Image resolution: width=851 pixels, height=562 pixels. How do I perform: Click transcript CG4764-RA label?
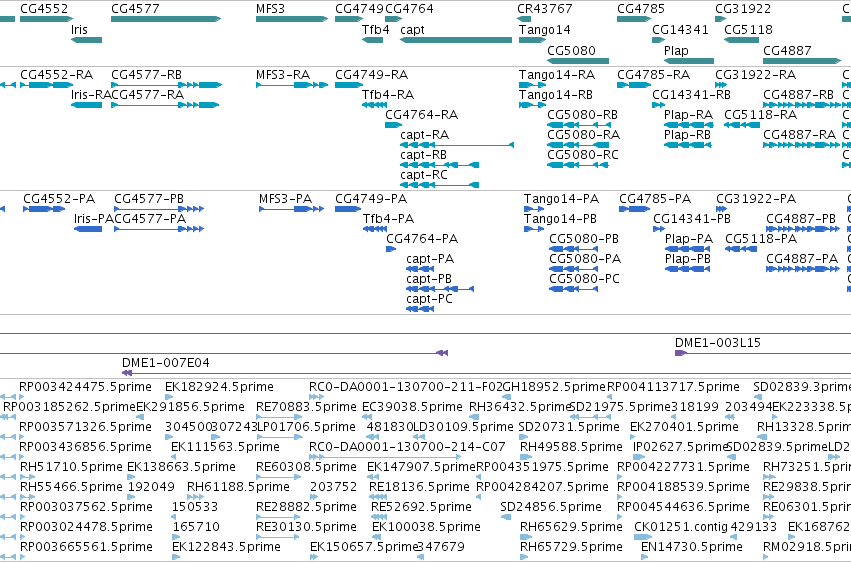click(422, 114)
